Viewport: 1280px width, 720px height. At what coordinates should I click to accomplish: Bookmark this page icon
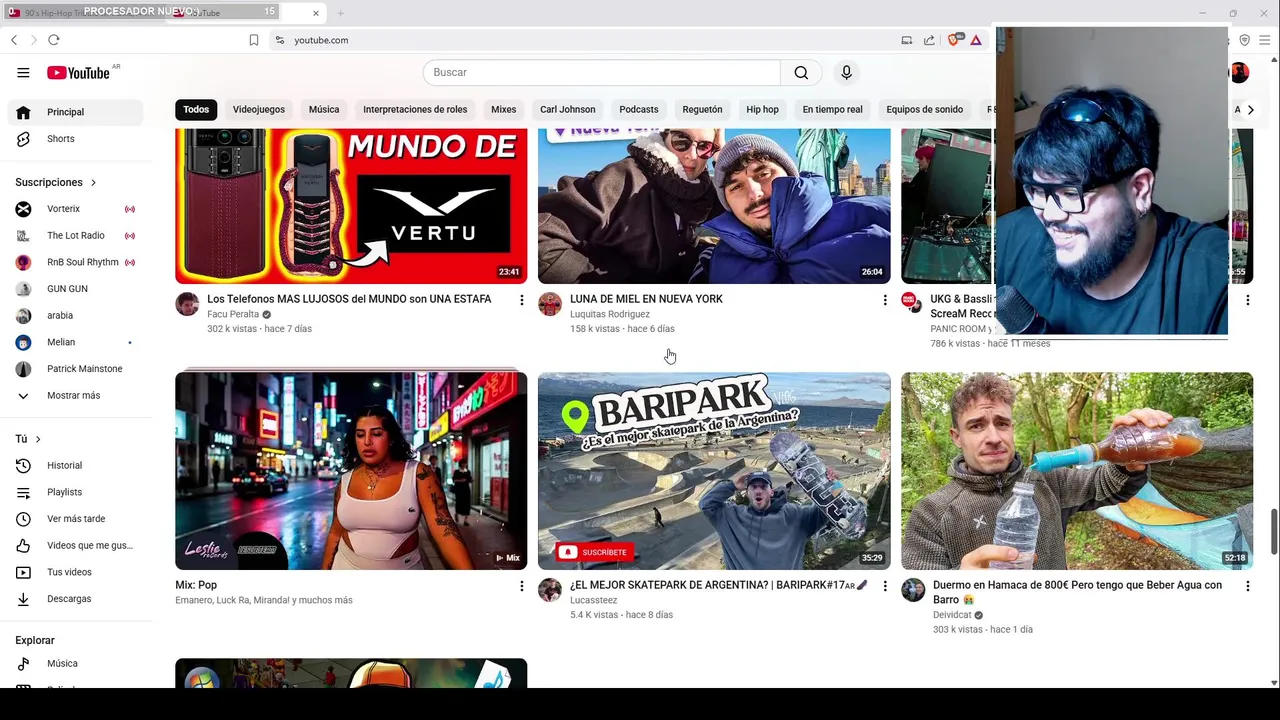pos(254,40)
